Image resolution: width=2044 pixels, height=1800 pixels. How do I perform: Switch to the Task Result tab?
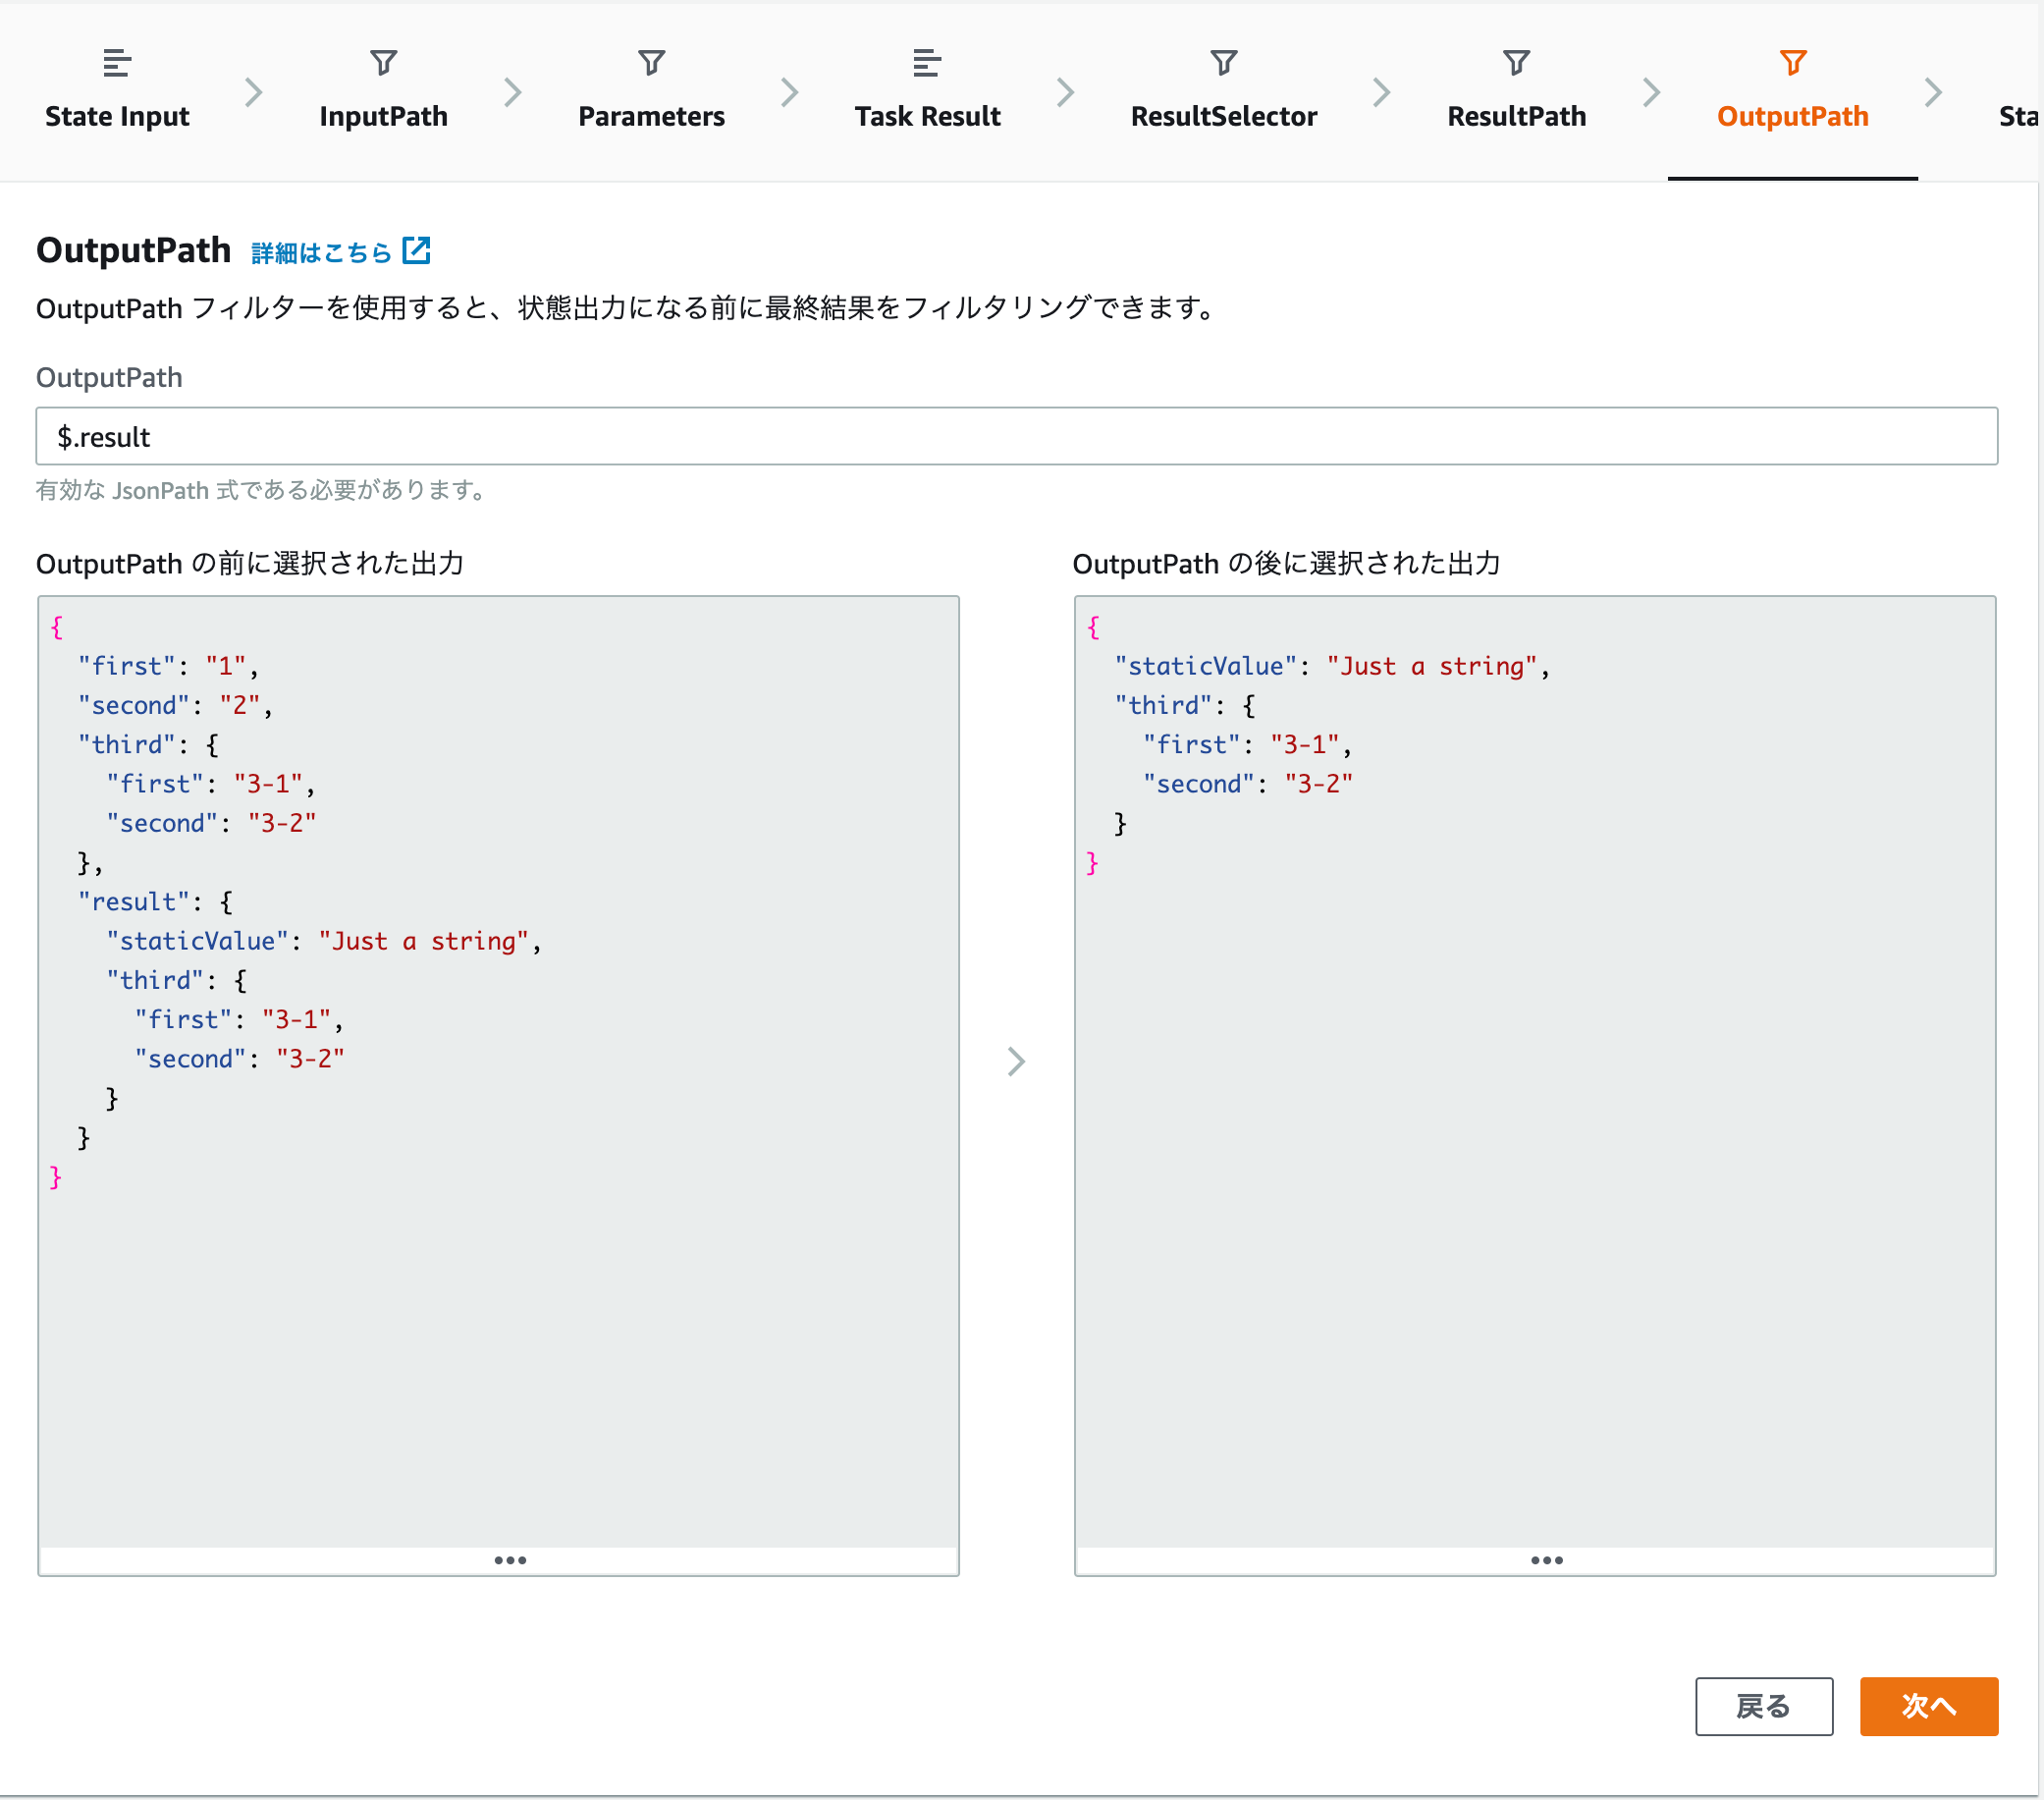(927, 116)
